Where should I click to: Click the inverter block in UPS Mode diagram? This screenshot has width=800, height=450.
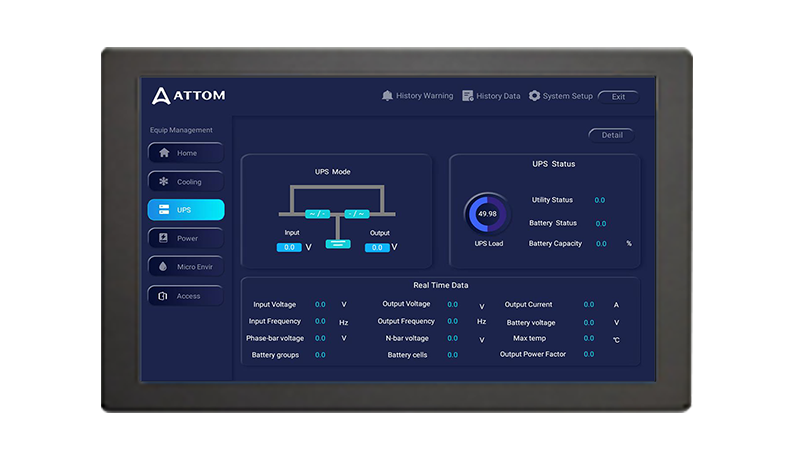357,213
